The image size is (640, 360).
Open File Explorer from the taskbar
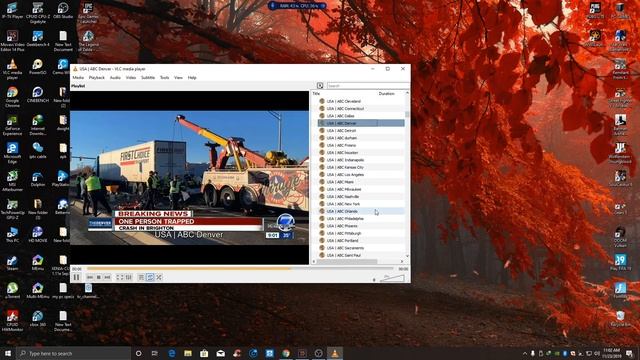click(x=188, y=353)
